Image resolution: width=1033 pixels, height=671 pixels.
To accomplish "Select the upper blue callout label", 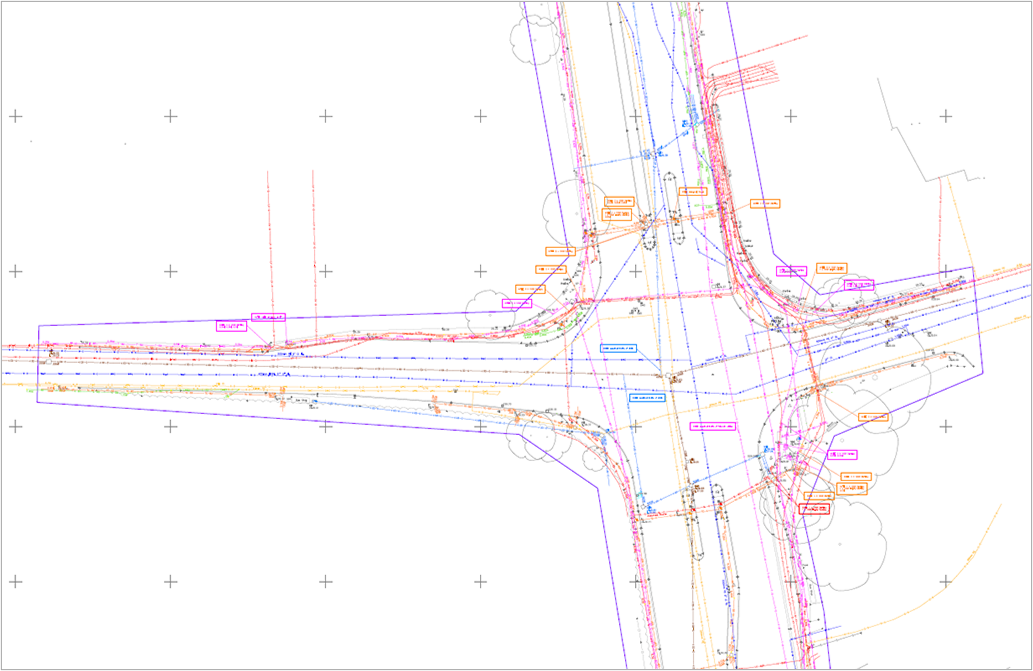I will click(618, 348).
